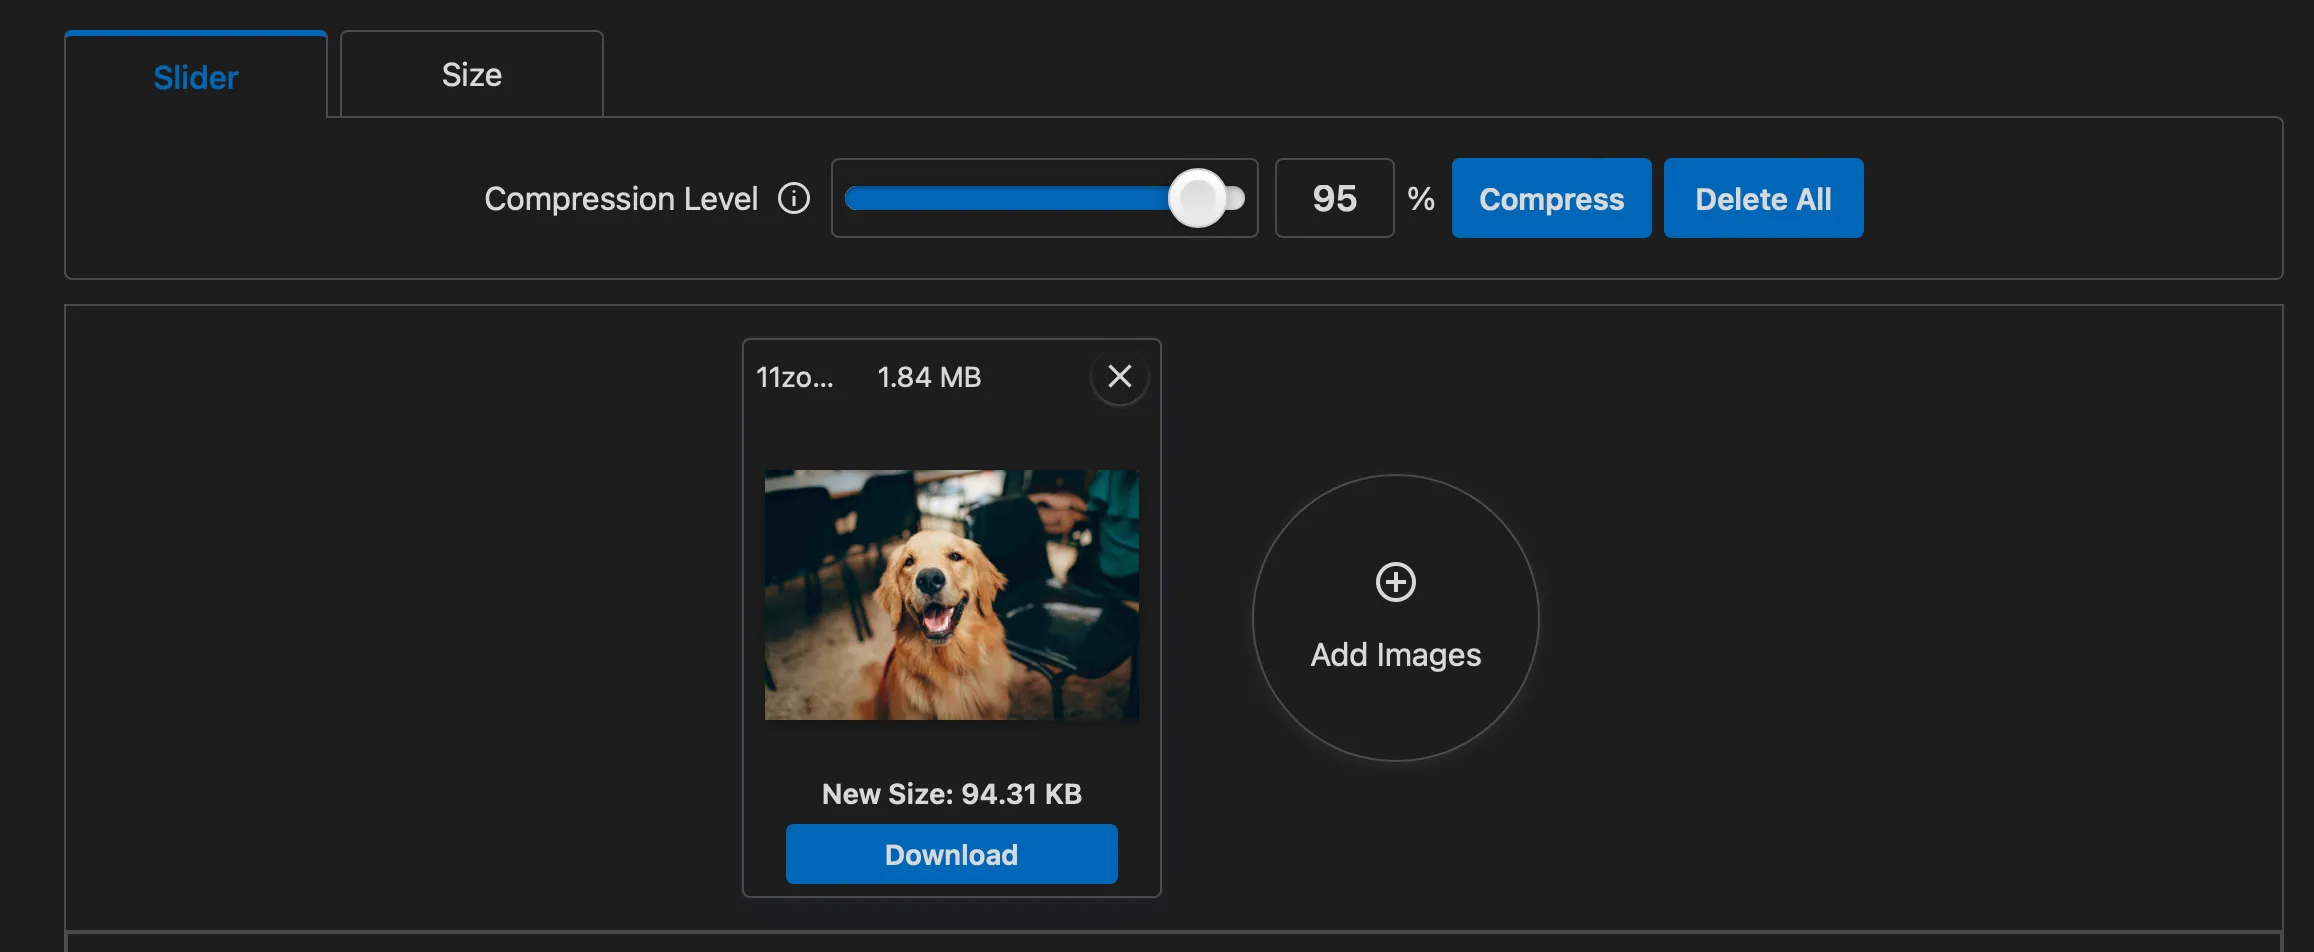The image size is (2314, 952).
Task: Click the Compression Level label text
Action: pos(620,199)
